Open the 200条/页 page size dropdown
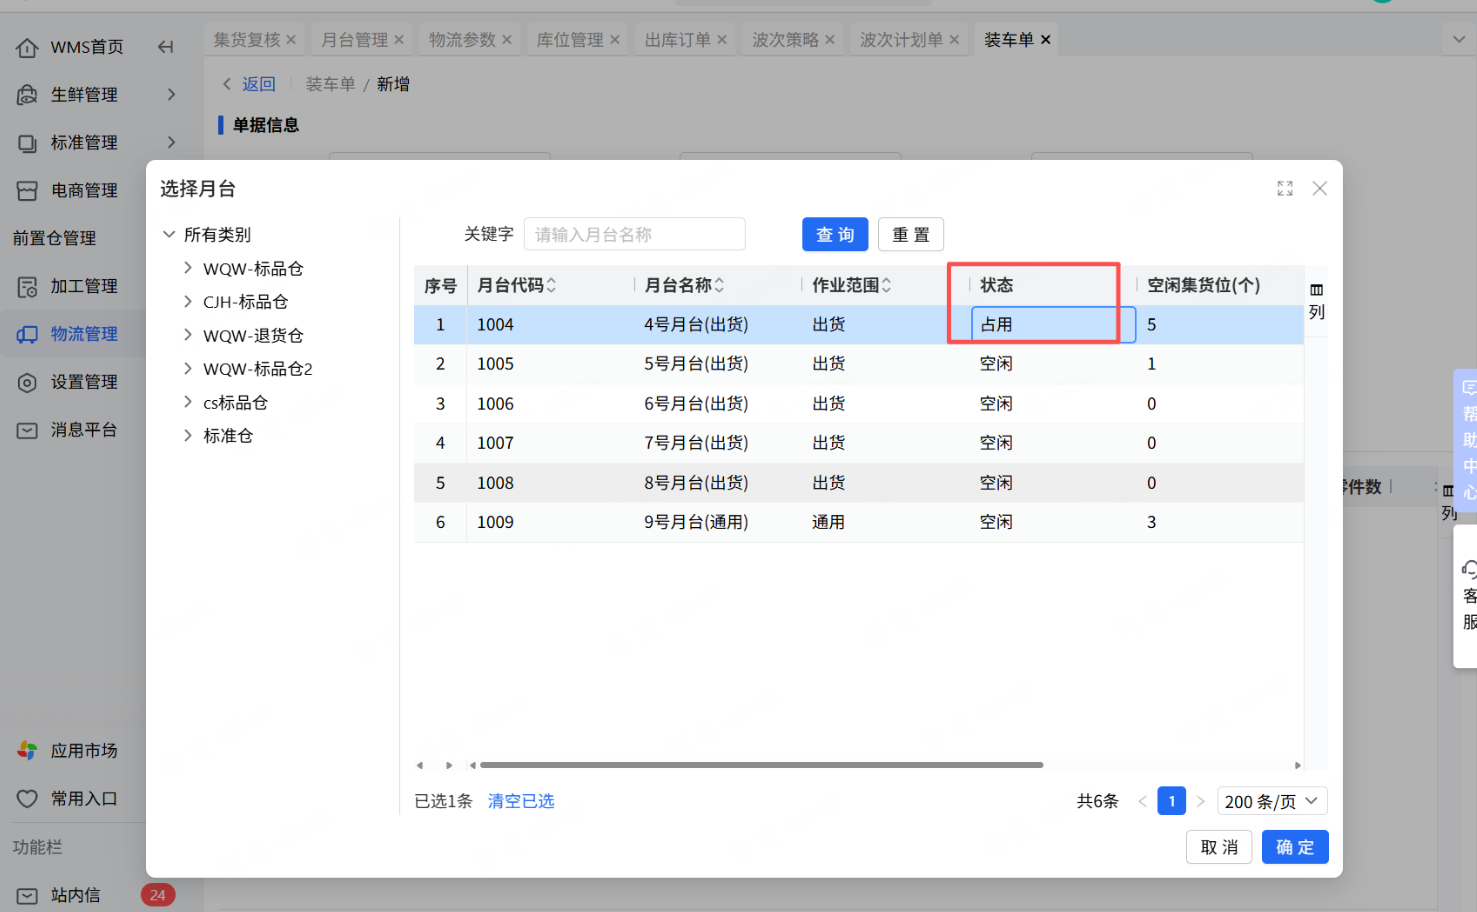Screen dimensions: 1477x912 pos(1271,801)
